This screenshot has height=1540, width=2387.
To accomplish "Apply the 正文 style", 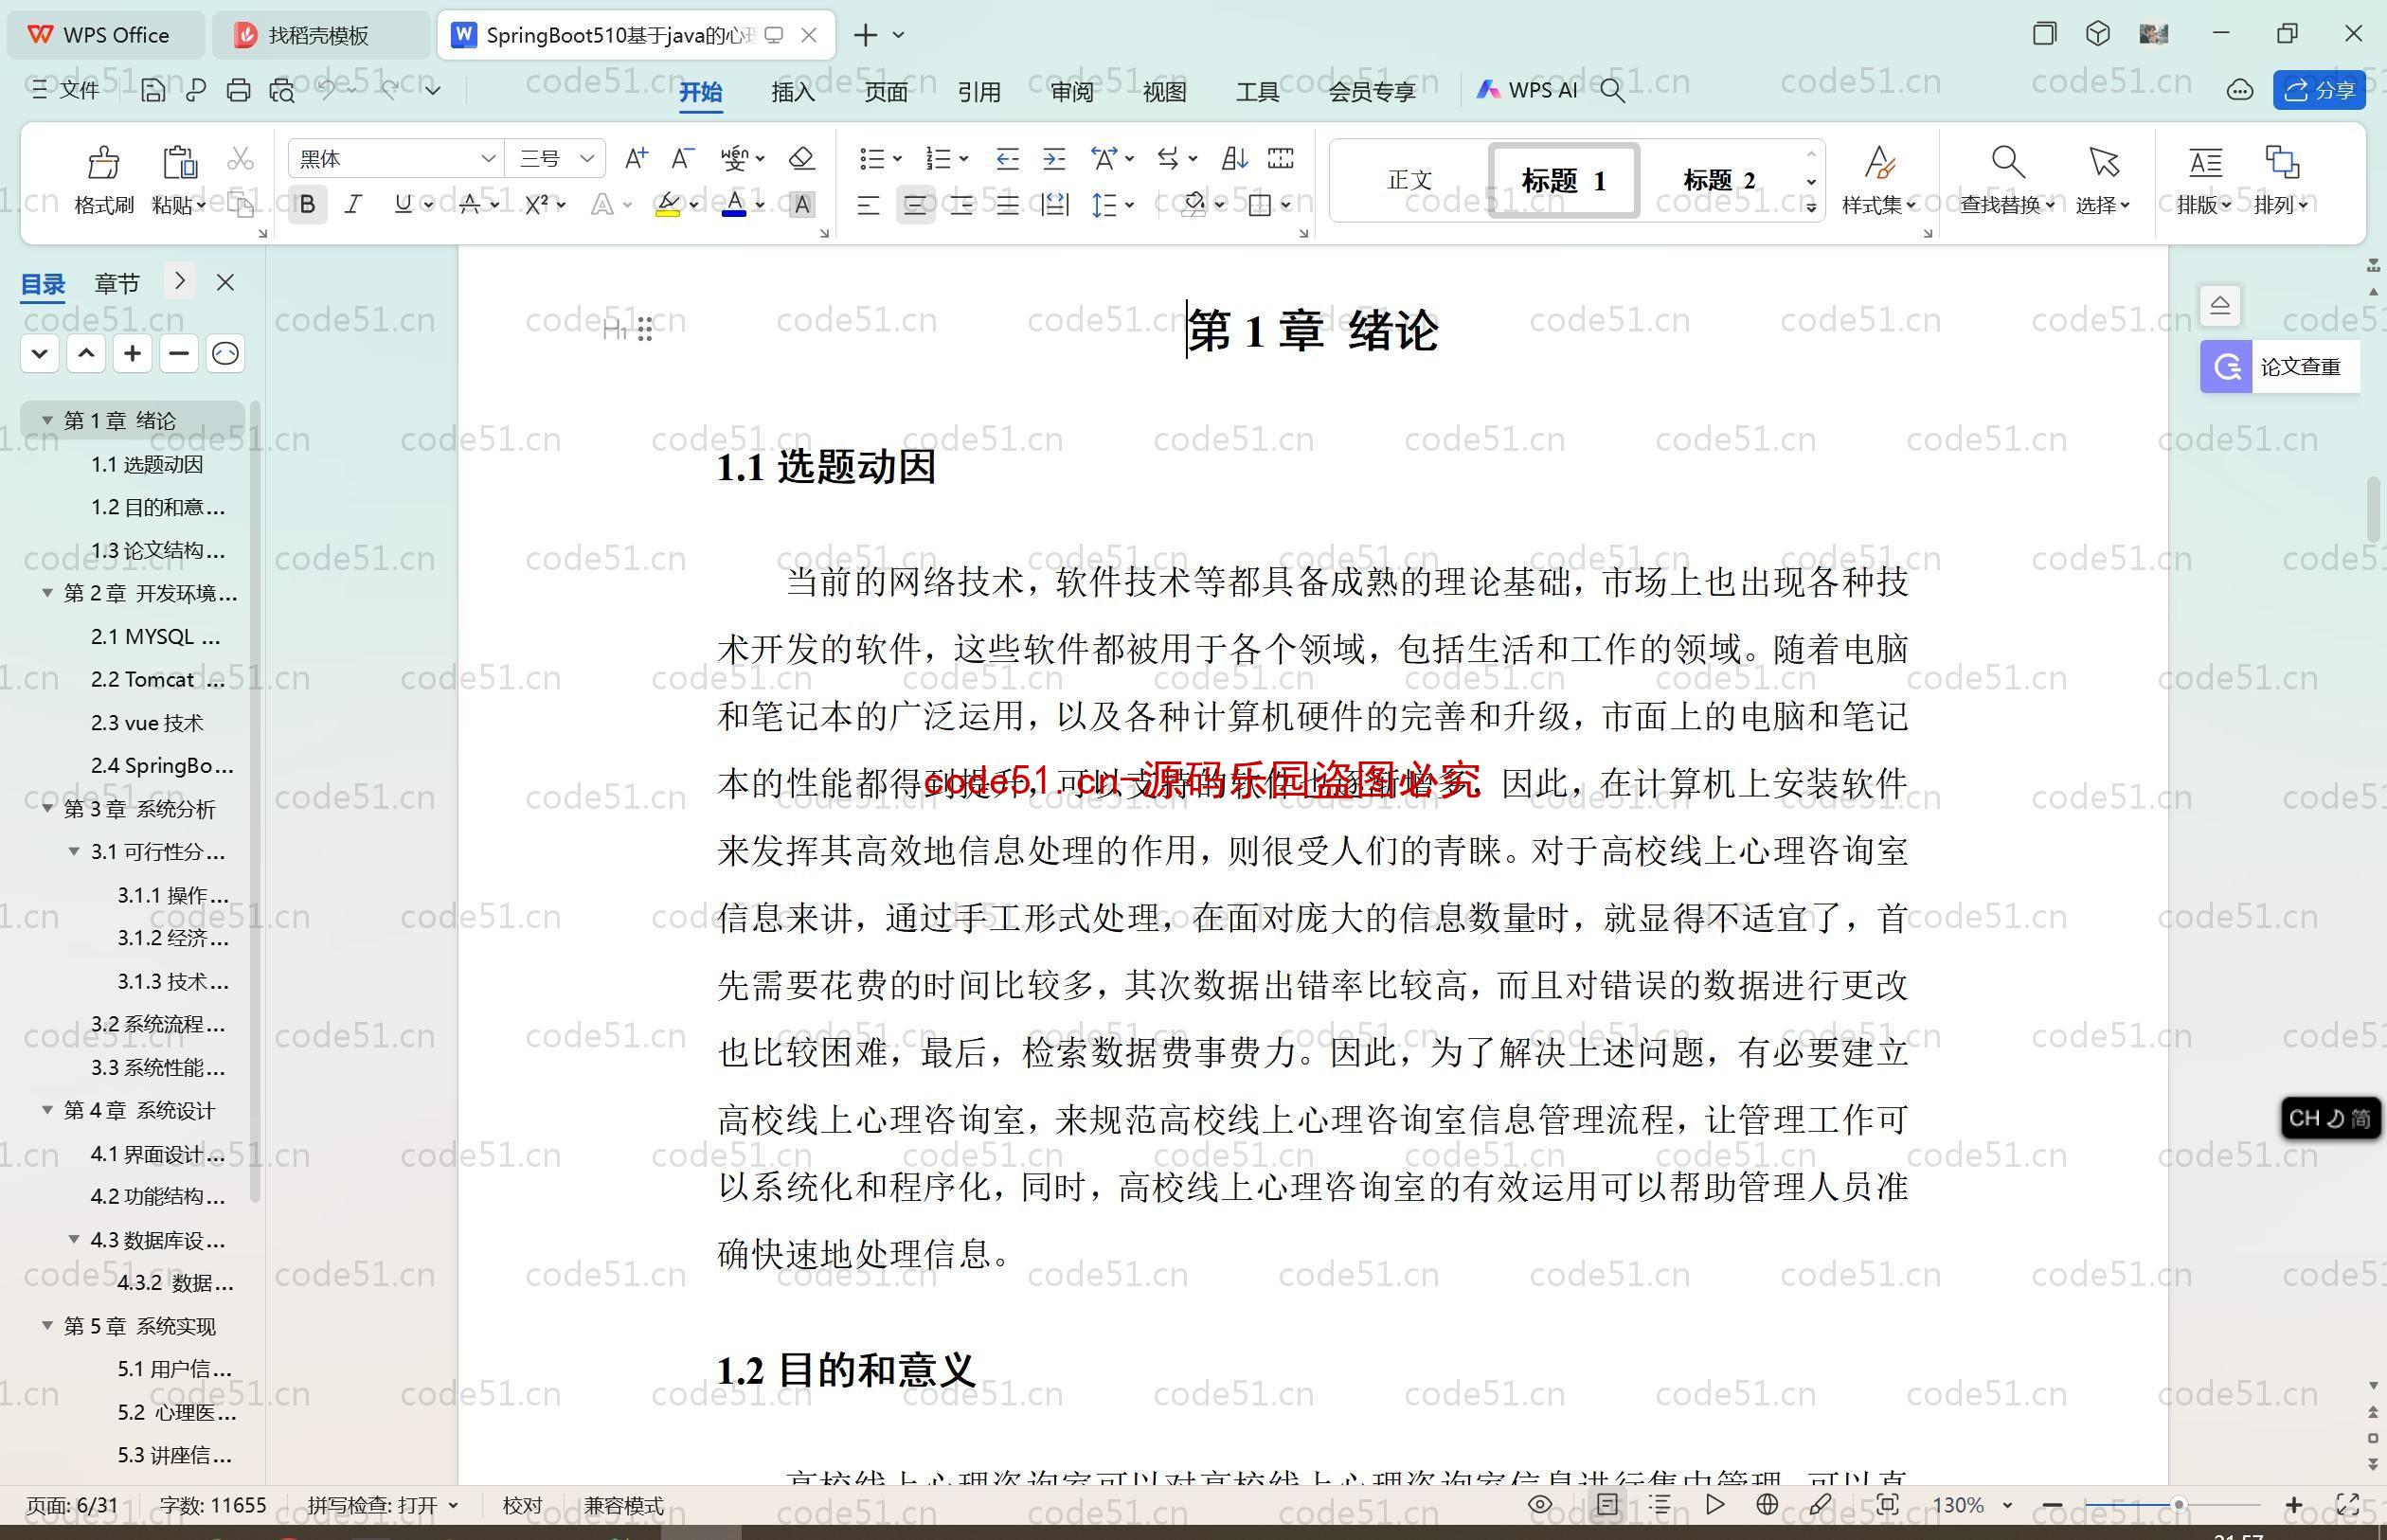I will (1410, 180).
